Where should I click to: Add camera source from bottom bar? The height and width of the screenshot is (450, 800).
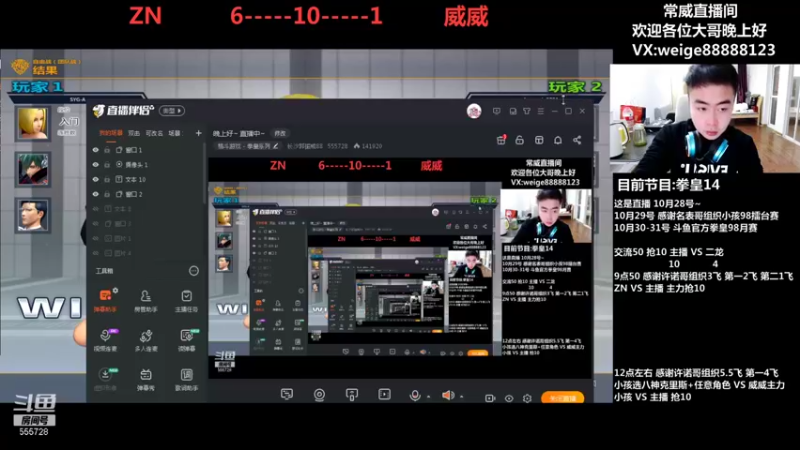coord(319,394)
